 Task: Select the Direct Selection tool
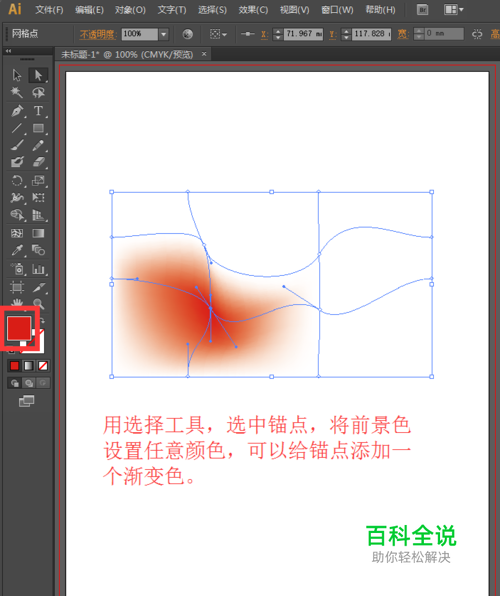(38, 75)
